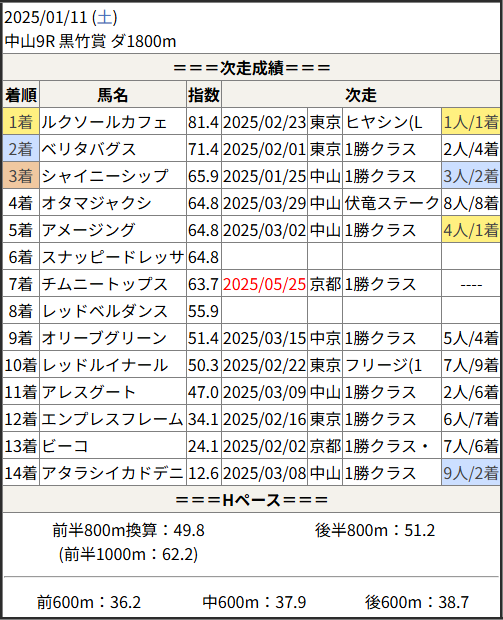Viewport: 503px width, 620px height.
Task: Click race name 伏竜ステーク
Action: (x=391, y=203)
